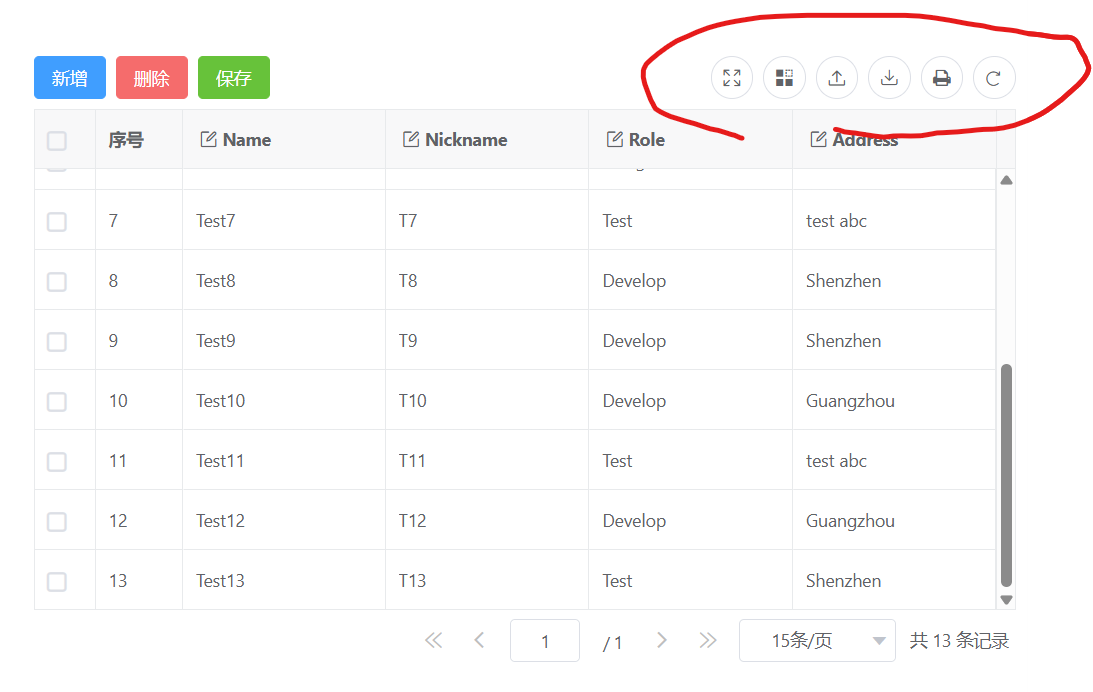The image size is (1093, 692).
Task: Click the scroll up arrow of table
Action: [x=1006, y=180]
